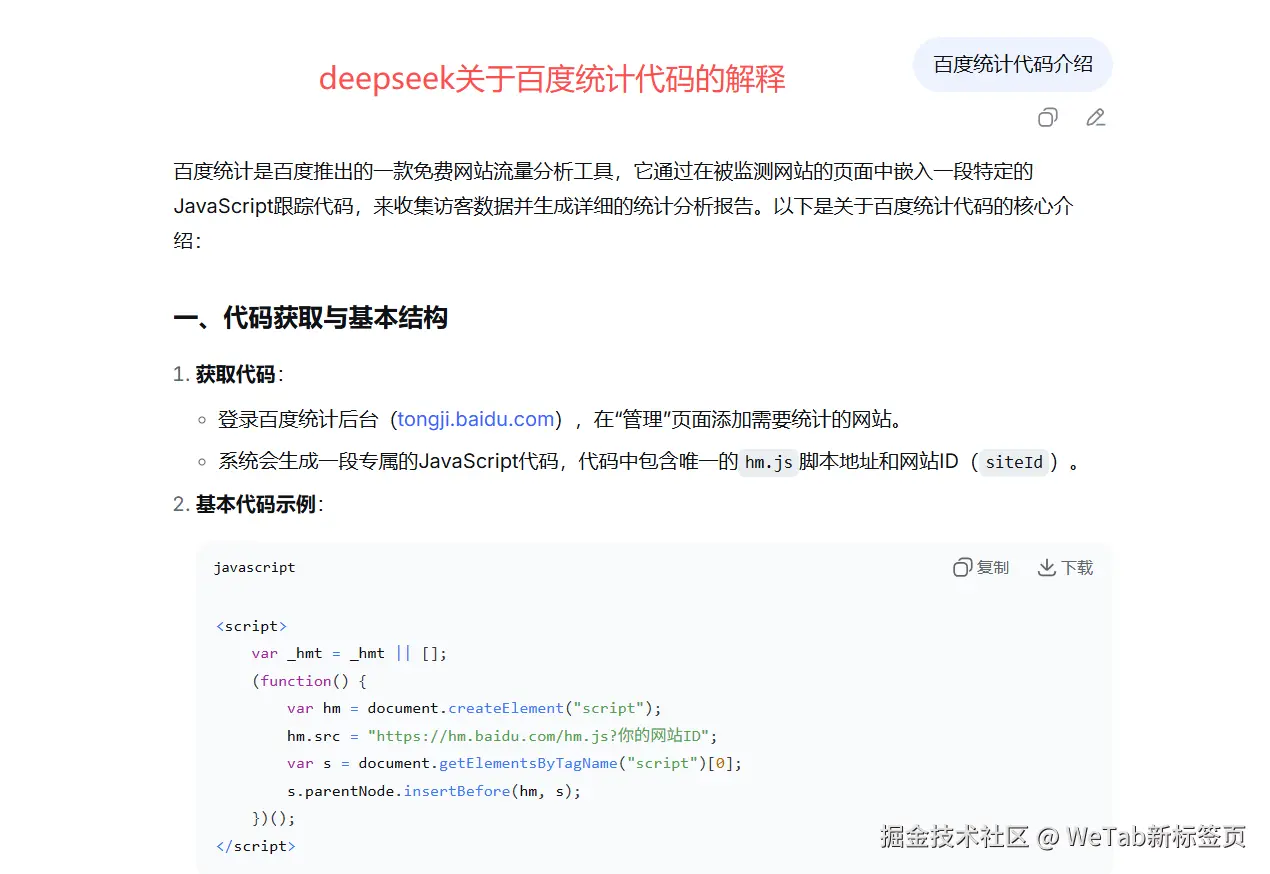Image resolution: width=1270 pixels, height=874 pixels.
Task: Click the download arrow icon beside 下载
Action: coord(1045,567)
